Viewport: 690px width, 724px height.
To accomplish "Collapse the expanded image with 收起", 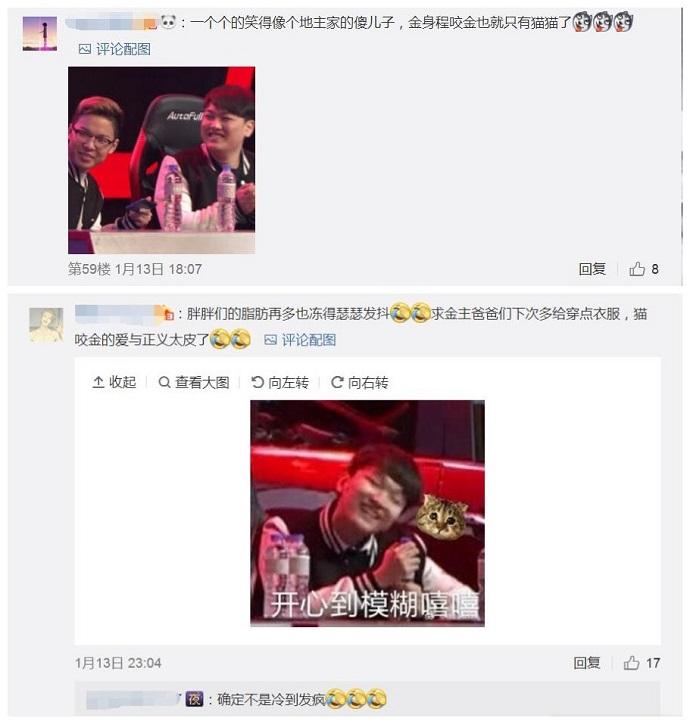I will [114, 382].
